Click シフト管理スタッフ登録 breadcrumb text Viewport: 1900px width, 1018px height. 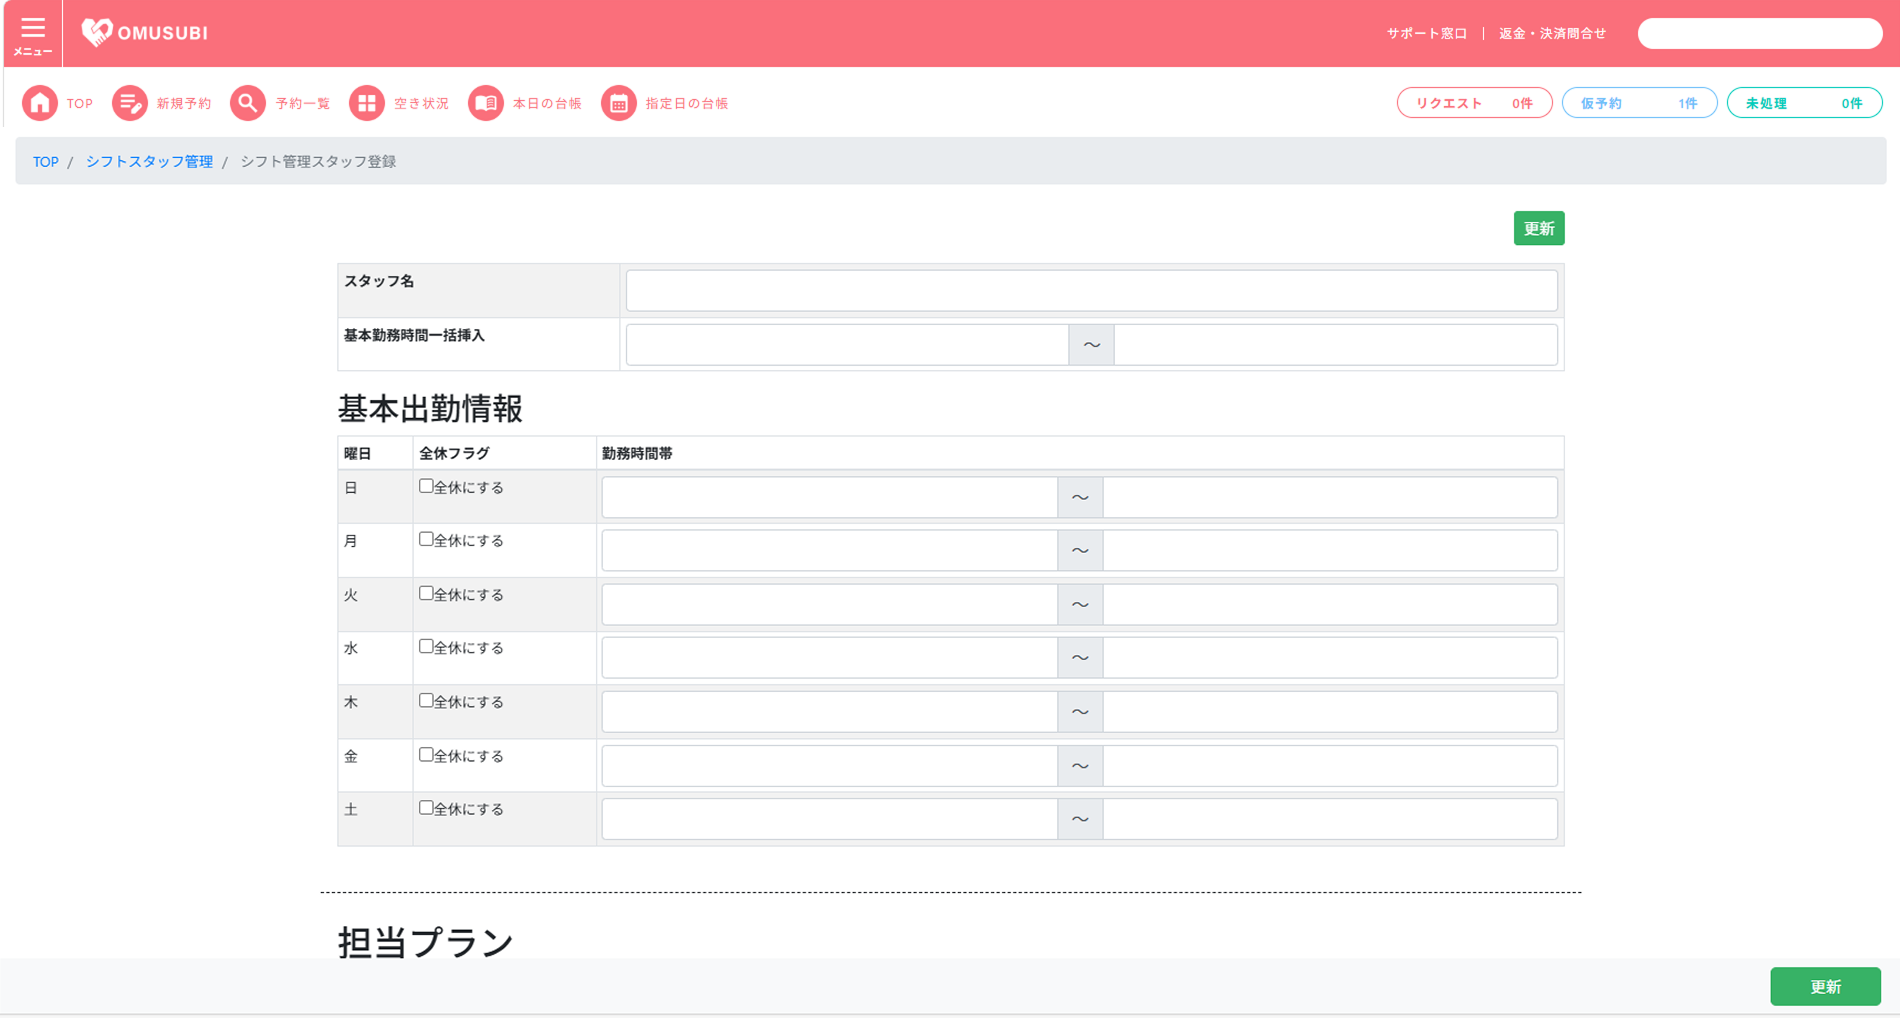coord(318,161)
